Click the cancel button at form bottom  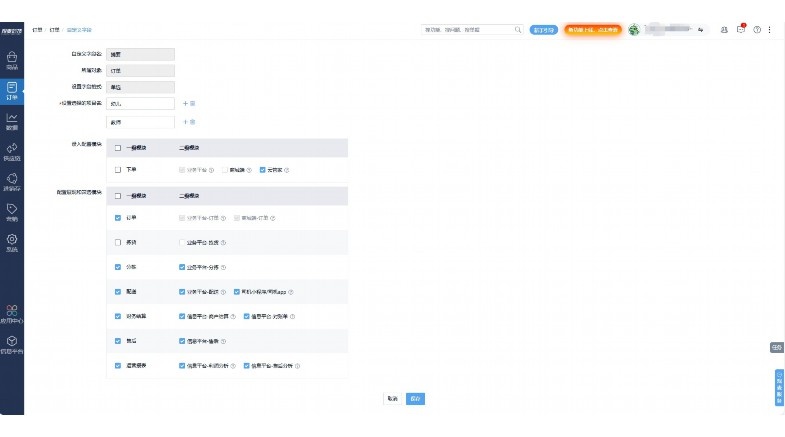[392, 398]
